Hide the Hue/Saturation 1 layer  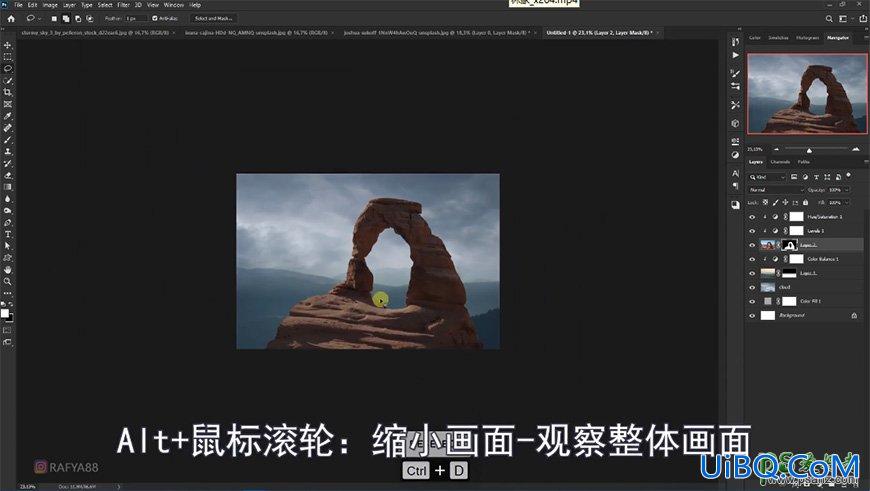(752, 217)
